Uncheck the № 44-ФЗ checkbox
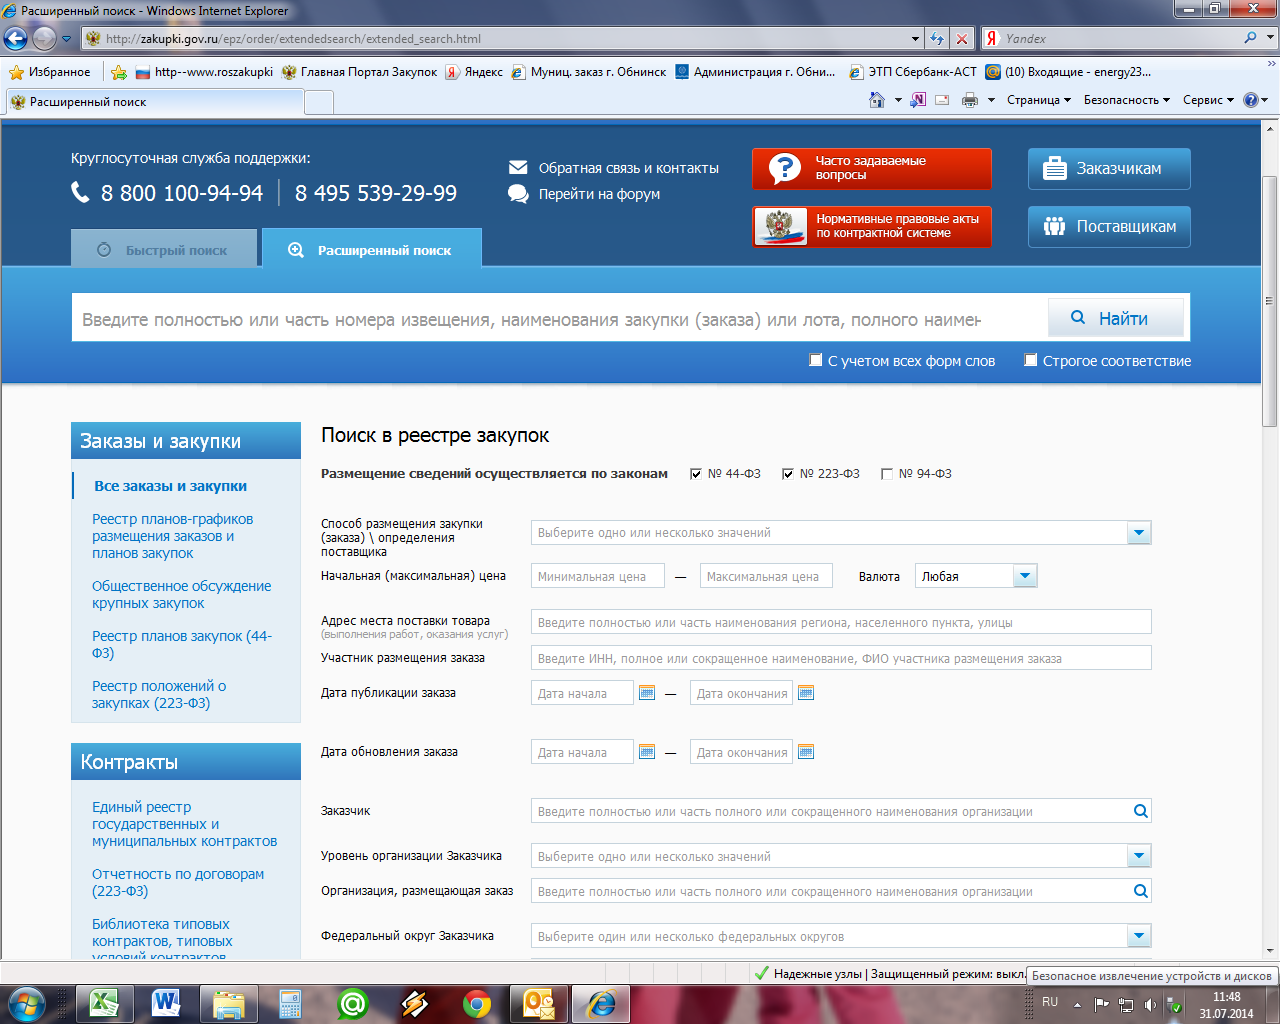Screen dimensions: 1280x1024 (x=696, y=474)
